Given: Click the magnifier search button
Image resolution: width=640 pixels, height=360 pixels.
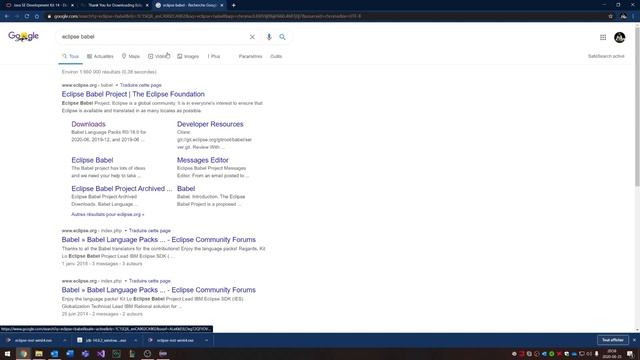Looking at the screenshot, I should click(x=282, y=37).
